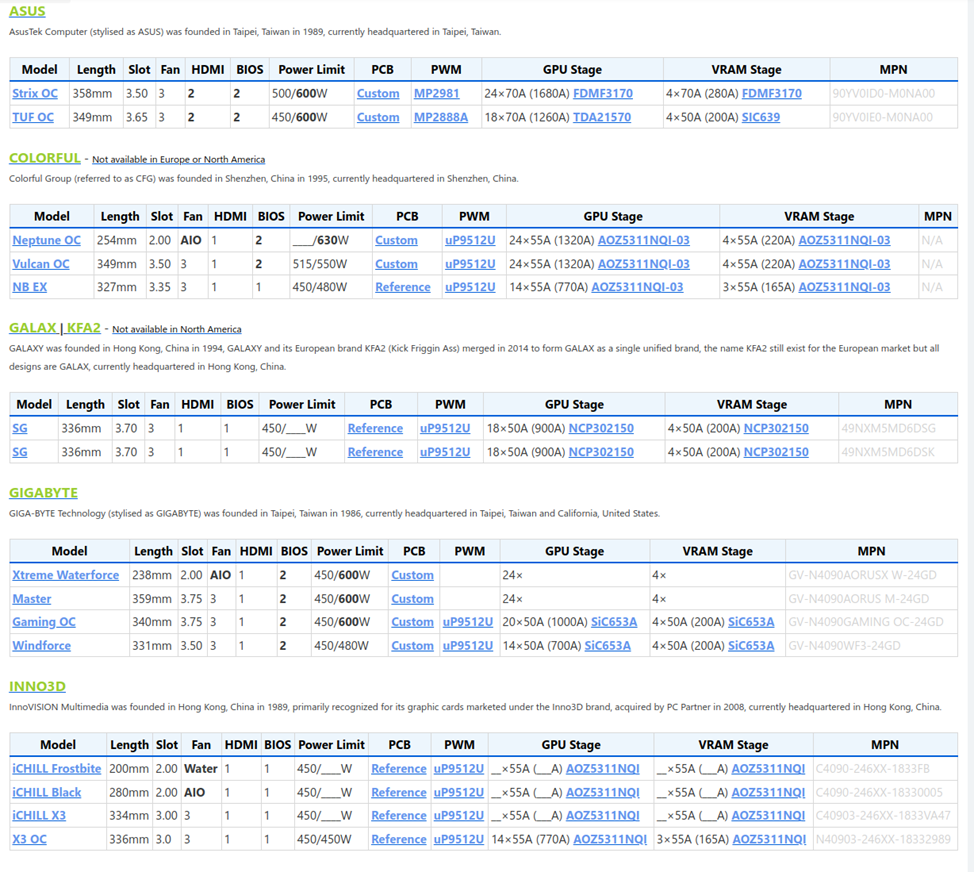Open the MP2888A PWM link

441,117
